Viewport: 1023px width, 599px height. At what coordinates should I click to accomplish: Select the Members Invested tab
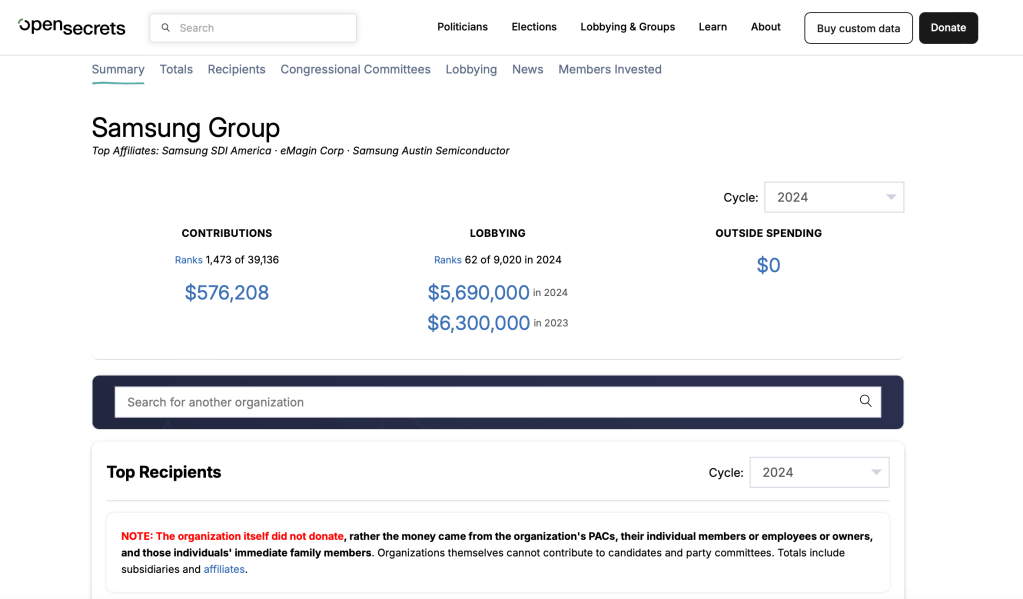click(x=609, y=69)
